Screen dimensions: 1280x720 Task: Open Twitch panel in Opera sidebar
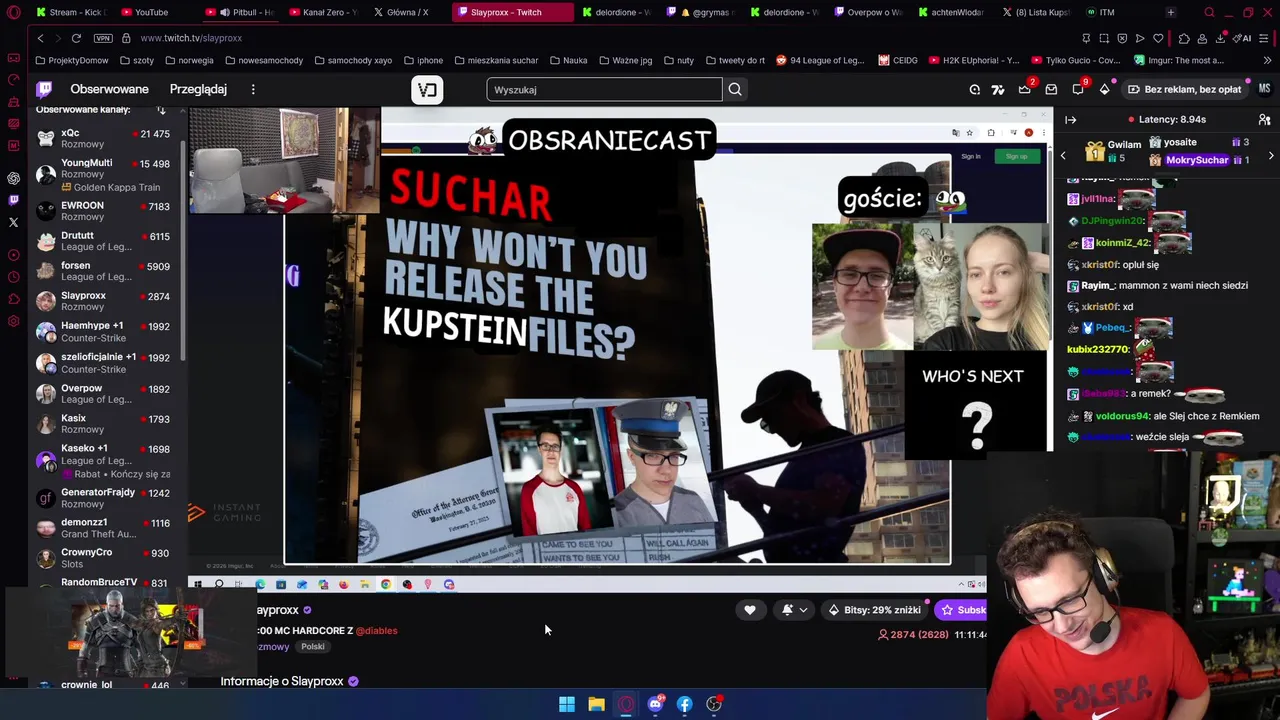[x=13, y=200]
